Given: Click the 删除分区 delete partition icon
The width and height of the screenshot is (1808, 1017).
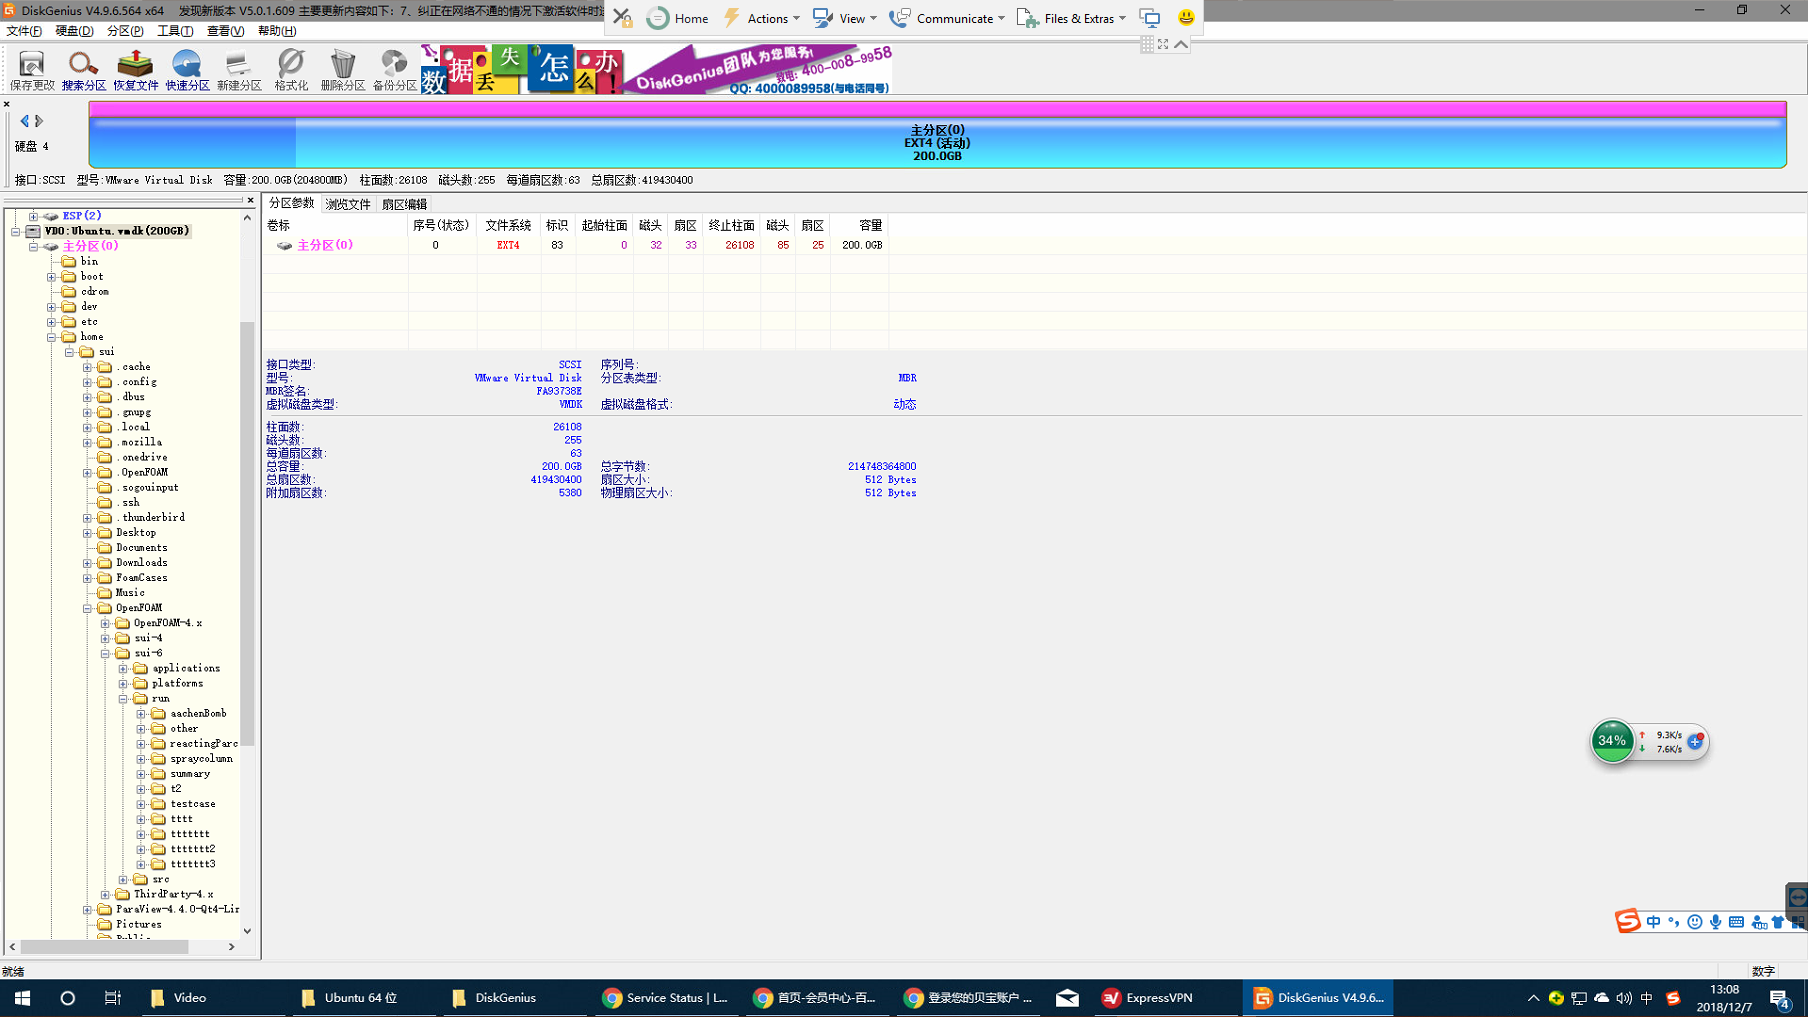Looking at the screenshot, I should 343,70.
